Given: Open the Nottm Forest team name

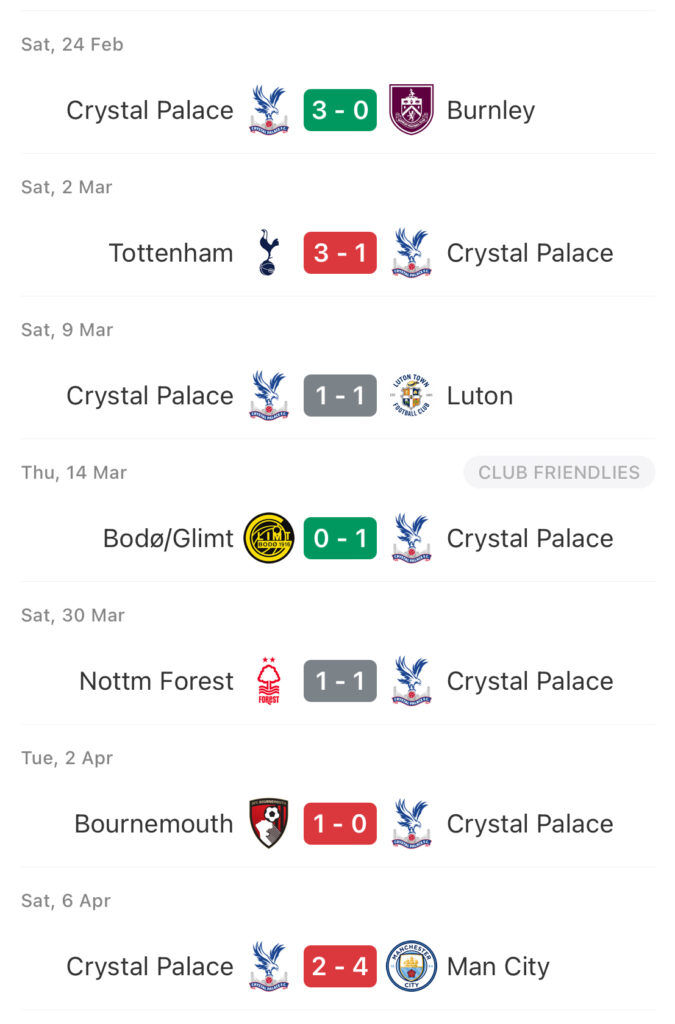Looking at the screenshot, I should [x=156, y=681].
